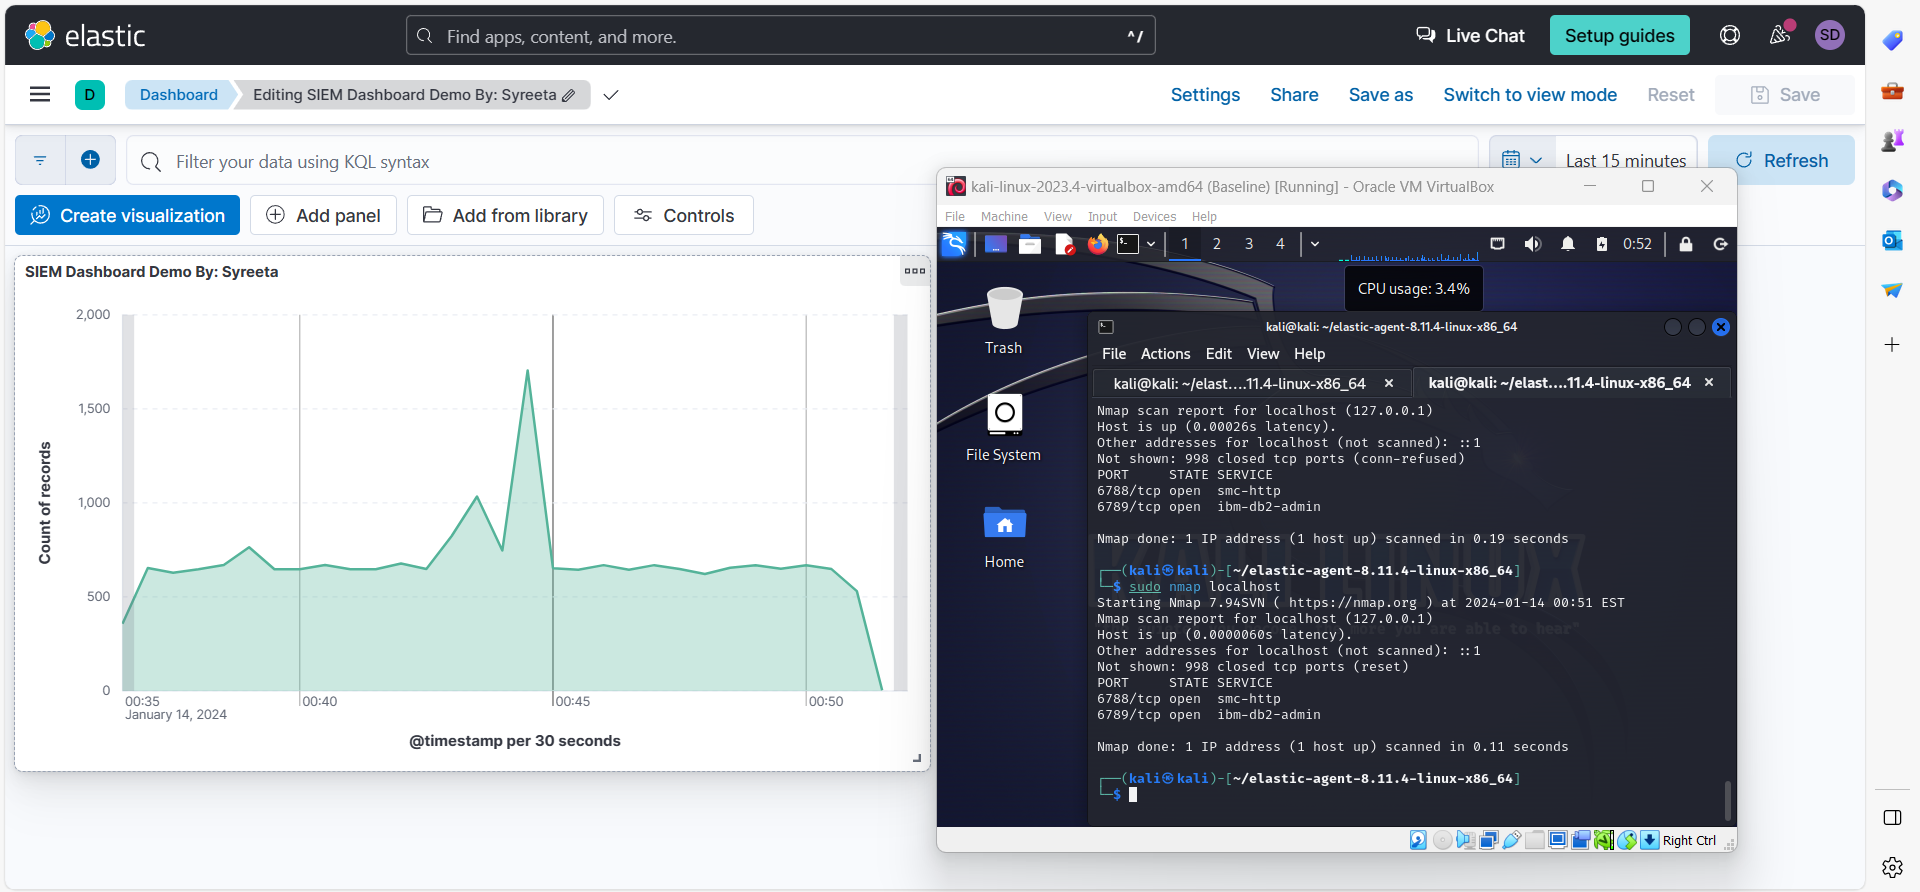Click the pencil icon beside dashboard title
Image resolution: width=1920 pixels, height=892 pixels.
pyautogui.click(x=569, y=96)
